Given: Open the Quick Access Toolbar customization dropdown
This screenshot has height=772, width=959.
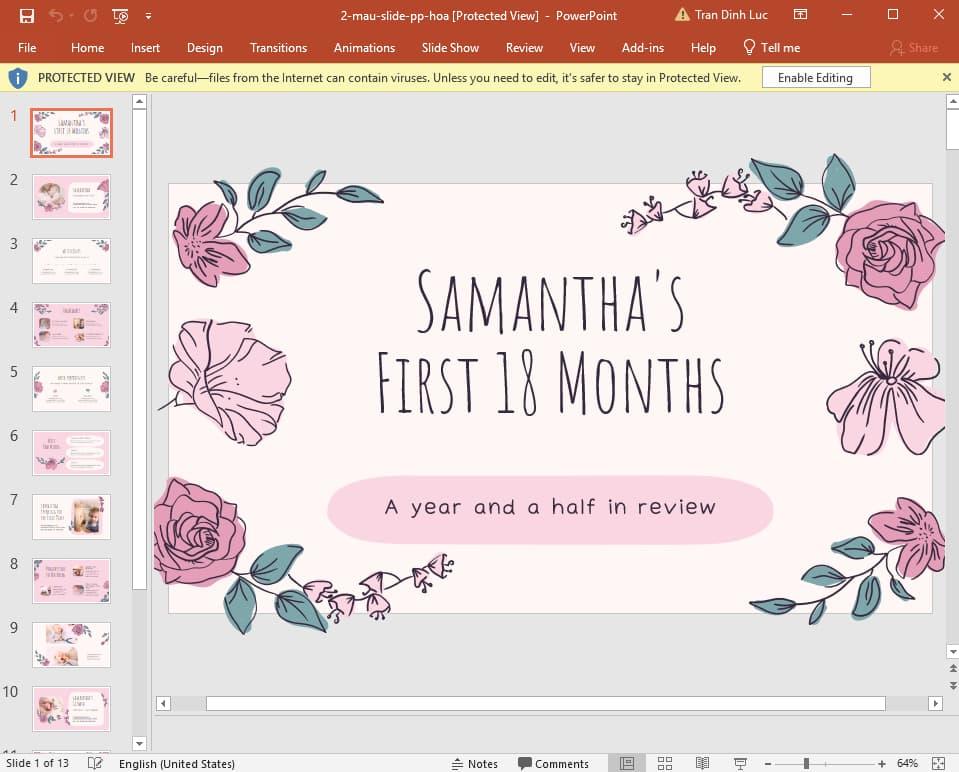Looking at the screenshot, I should (146, 15).
